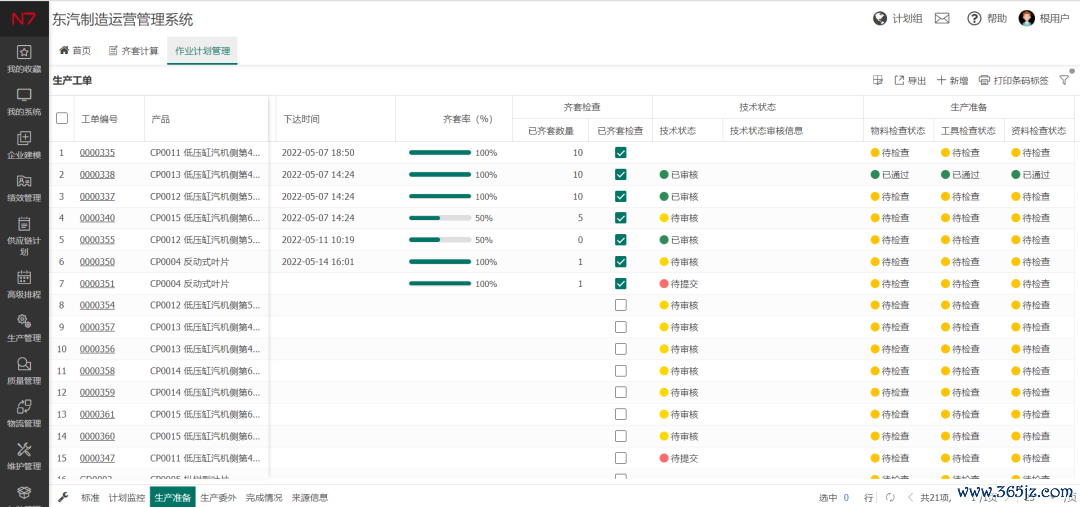The width and height of the screenshot is (1080, 507).
Task: Click 打印条码标签 printer icon
Action: (984, 81)
